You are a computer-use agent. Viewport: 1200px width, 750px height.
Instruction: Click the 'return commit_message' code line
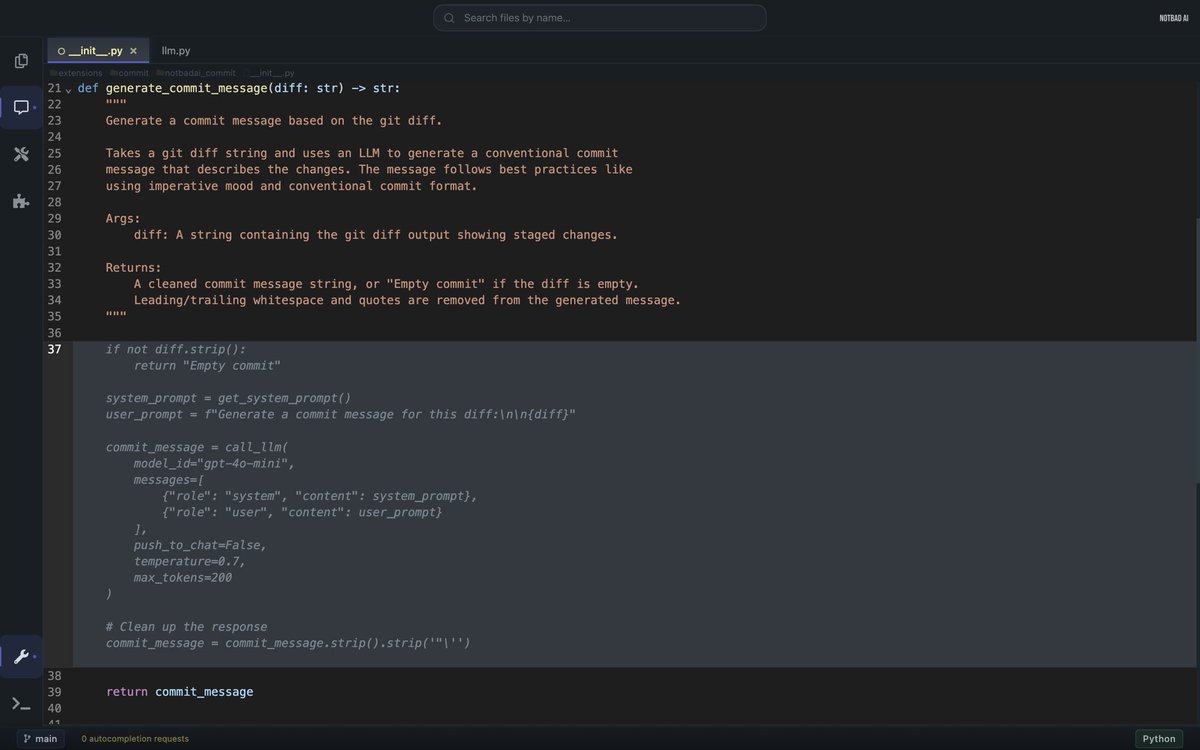180,692
